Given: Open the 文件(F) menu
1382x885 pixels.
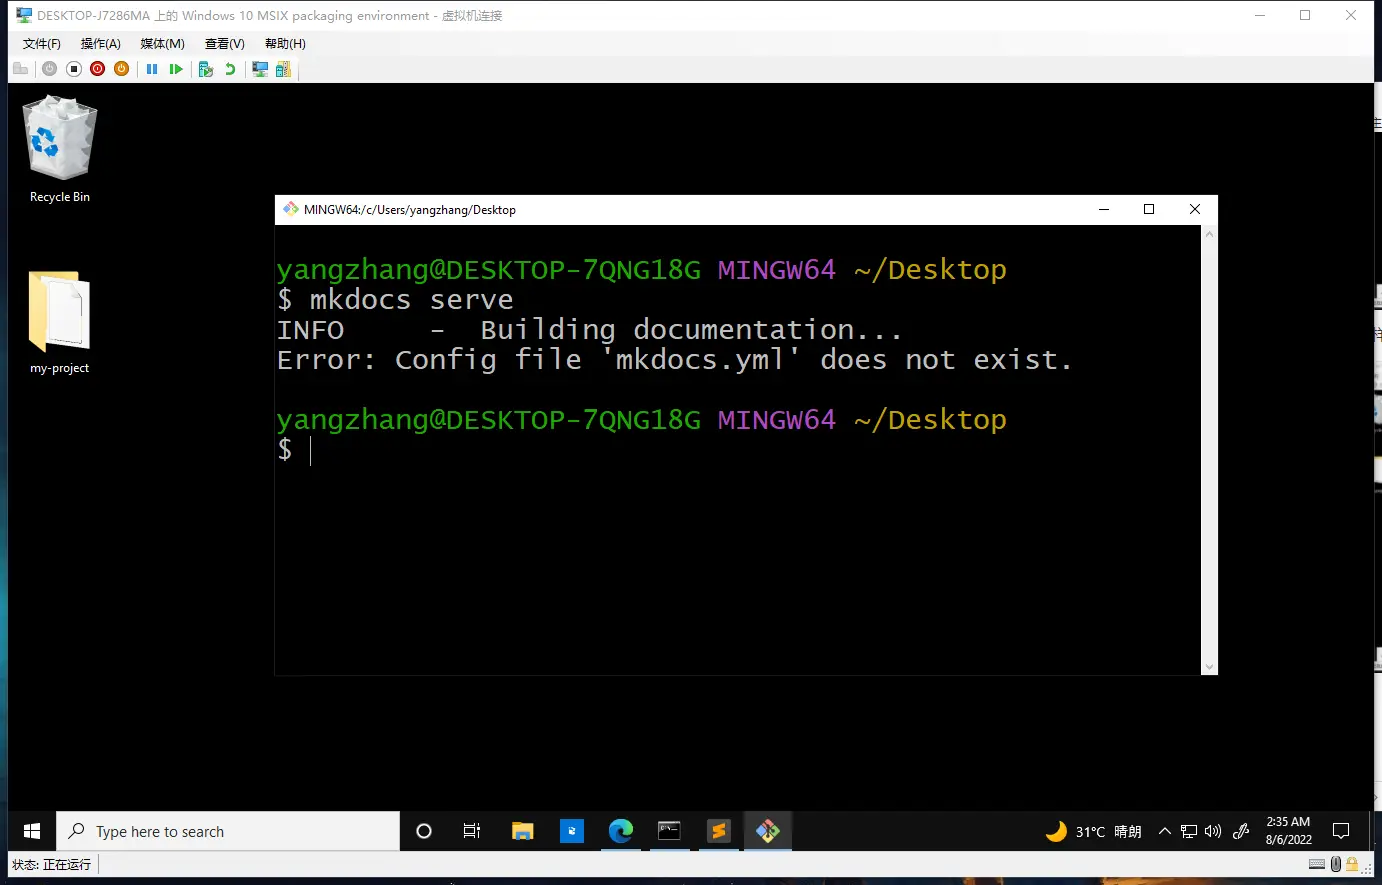Looking at the screenshot, I should [41, 44].
